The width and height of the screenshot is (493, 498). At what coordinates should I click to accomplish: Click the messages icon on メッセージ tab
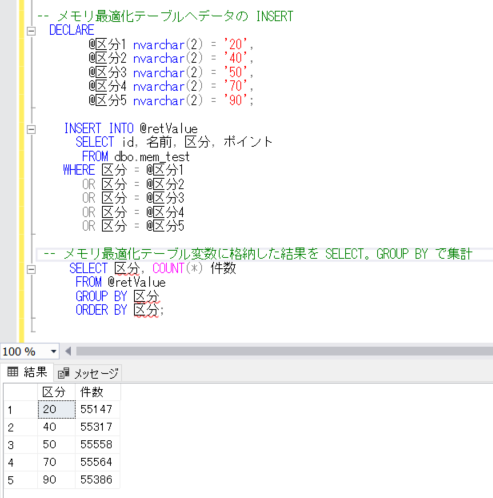[x=63, y=373]
